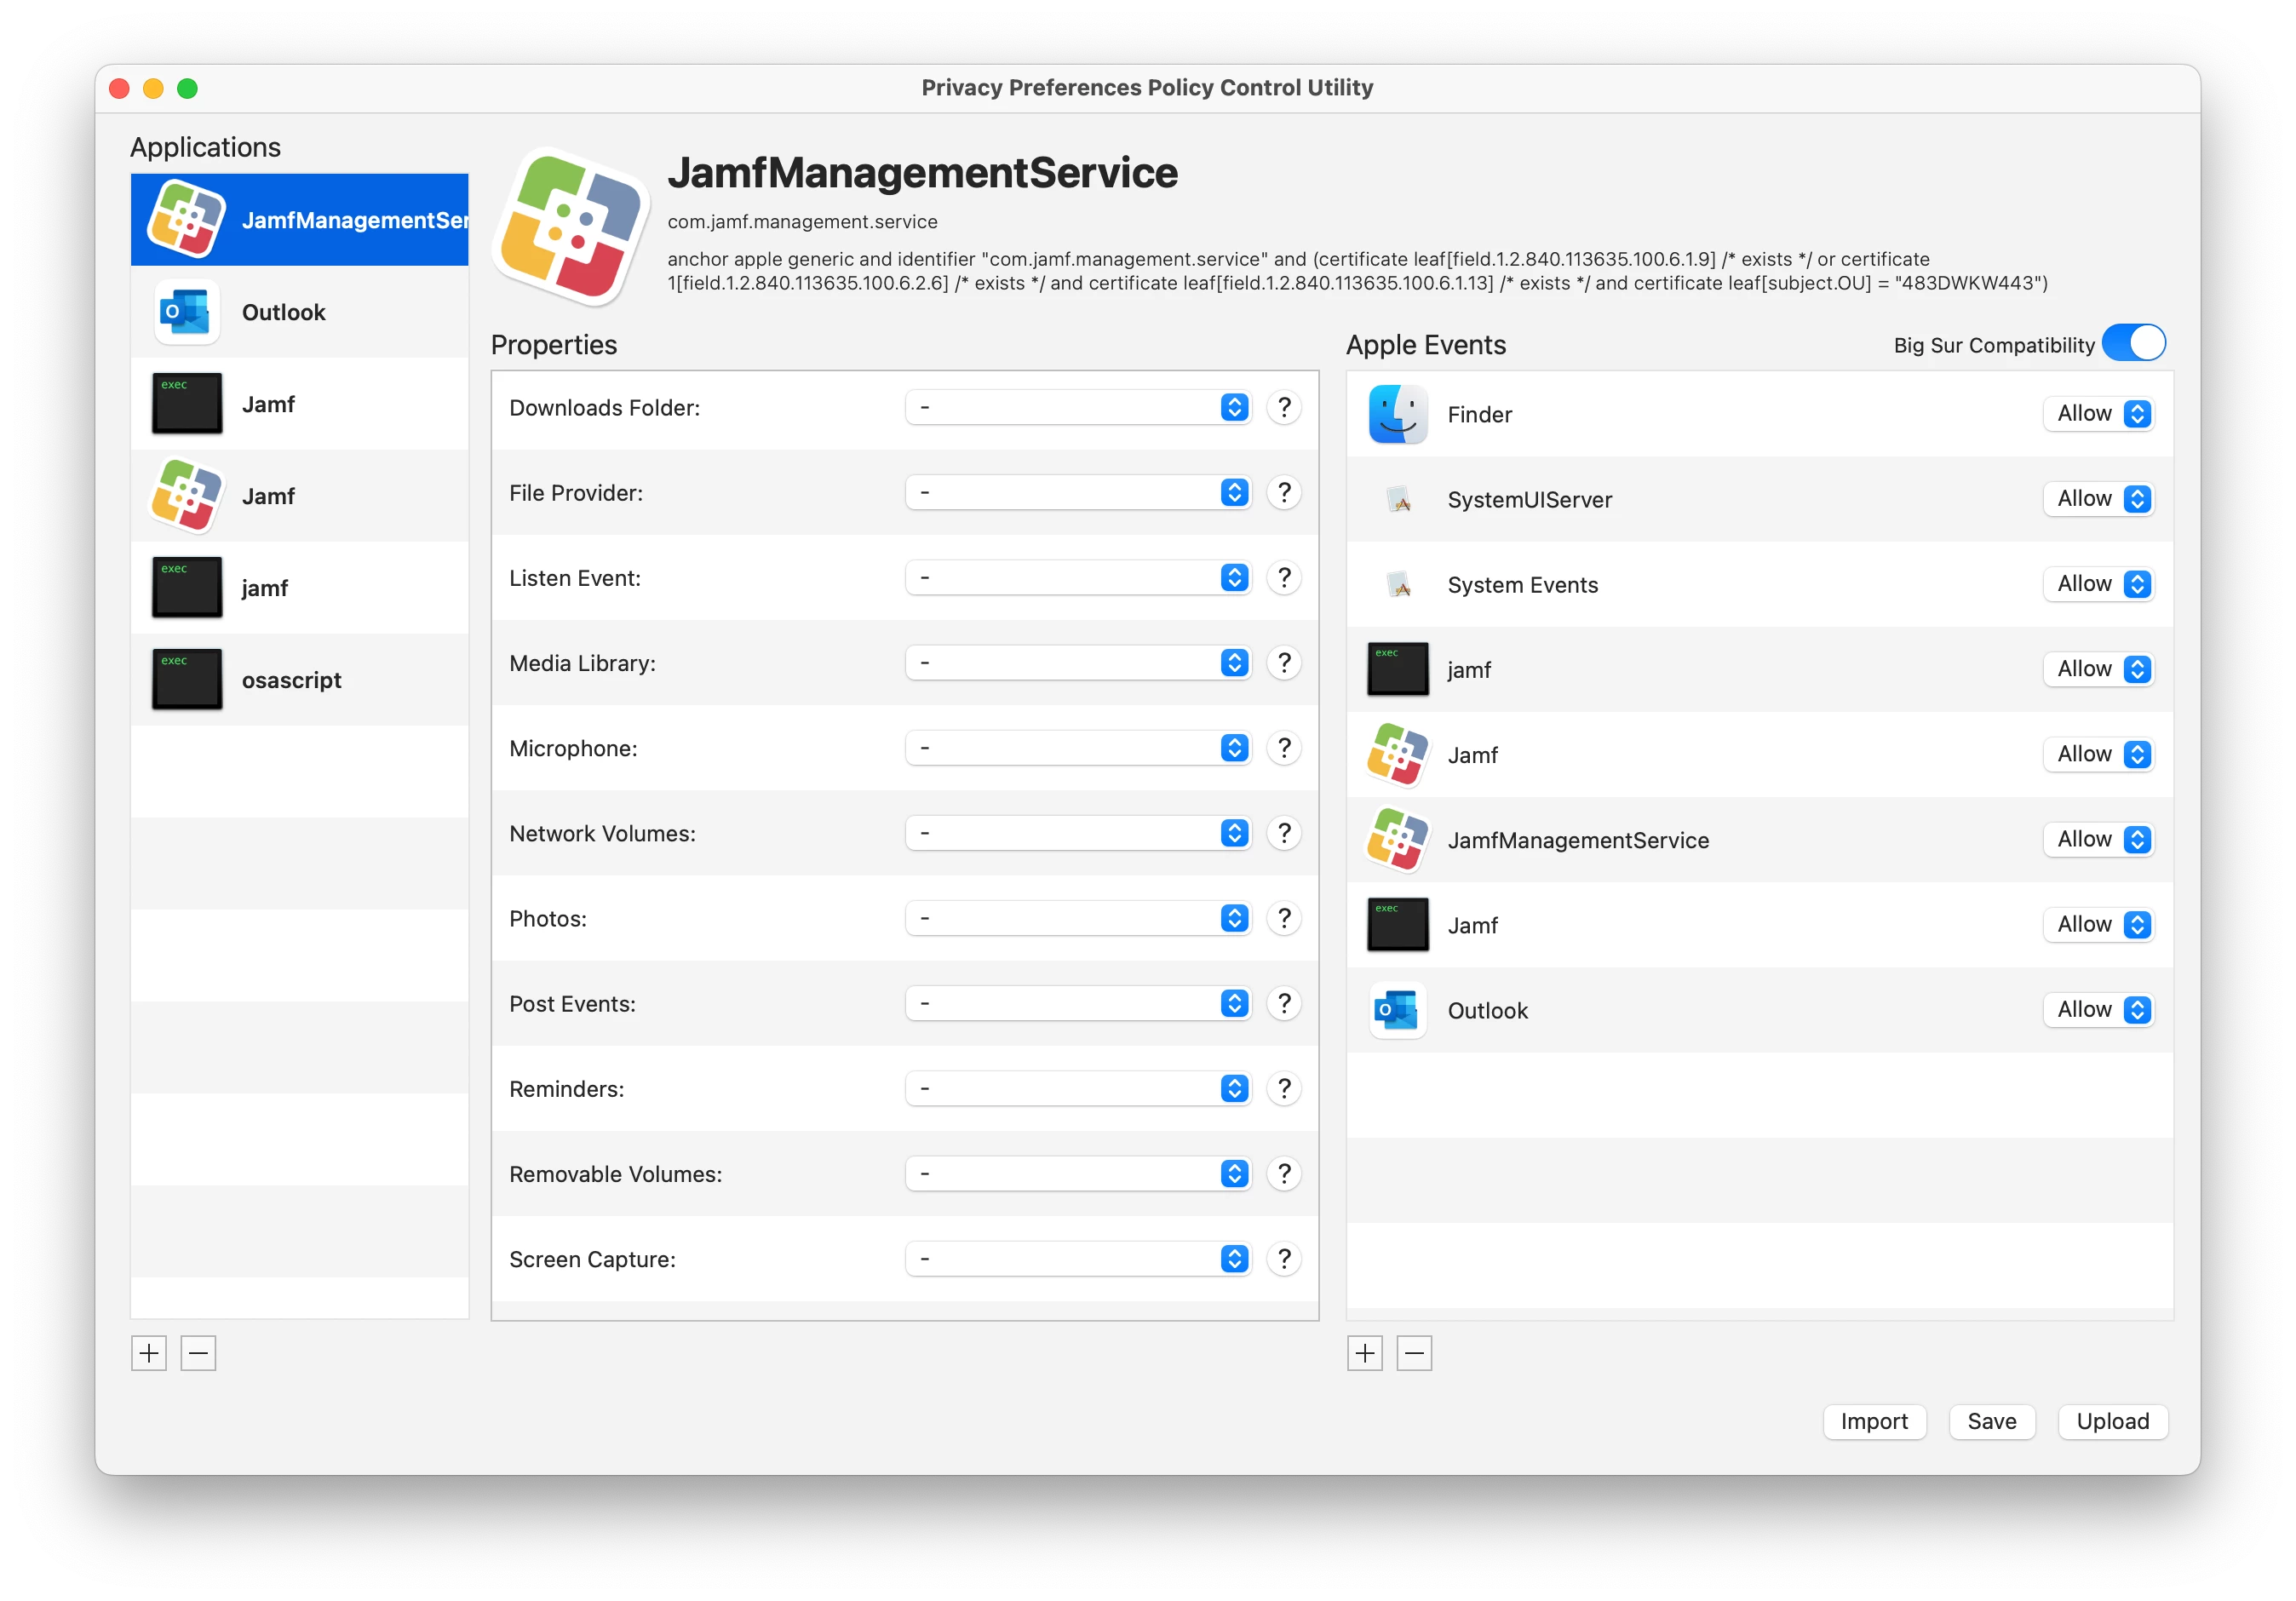Viewport: 2296px width, 1601px height.
Task: Open help for Network Volumes
Action: [x=1284, y=832]
